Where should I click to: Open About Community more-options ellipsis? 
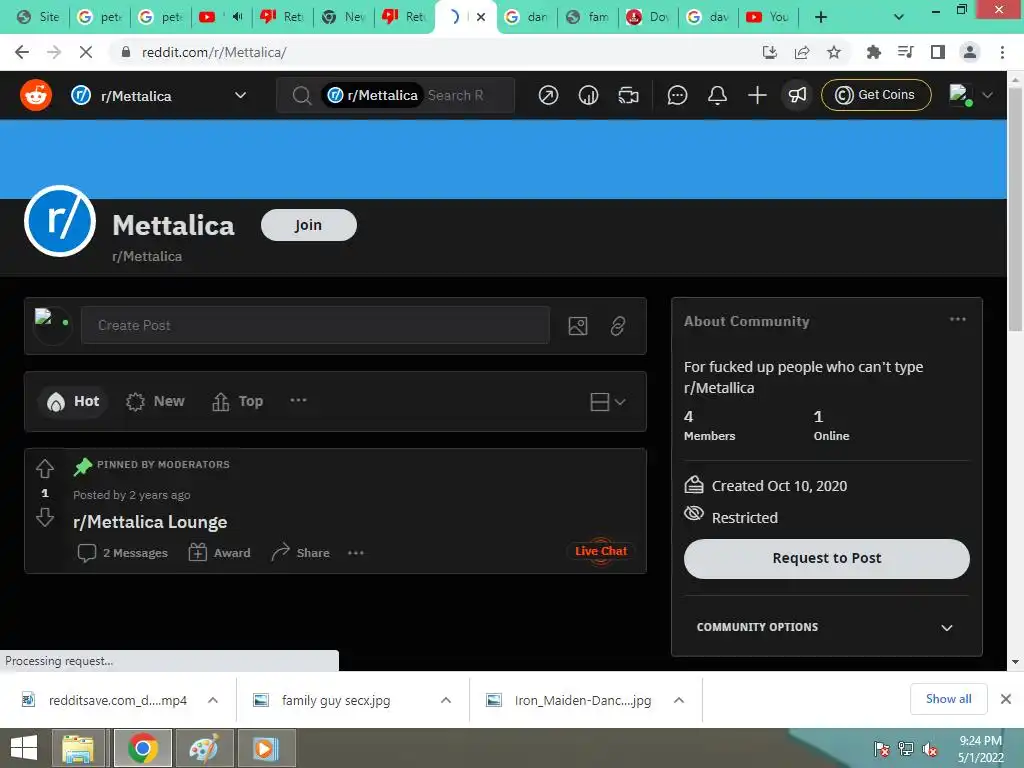click(957, 319)
